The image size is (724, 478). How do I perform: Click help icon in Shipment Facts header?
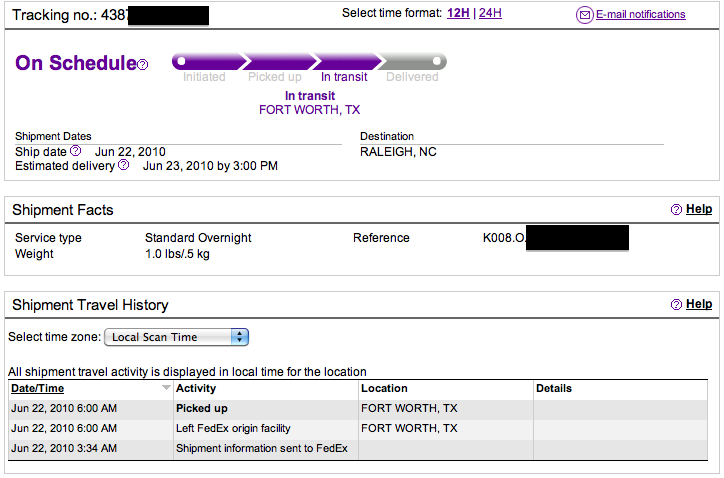676,210
